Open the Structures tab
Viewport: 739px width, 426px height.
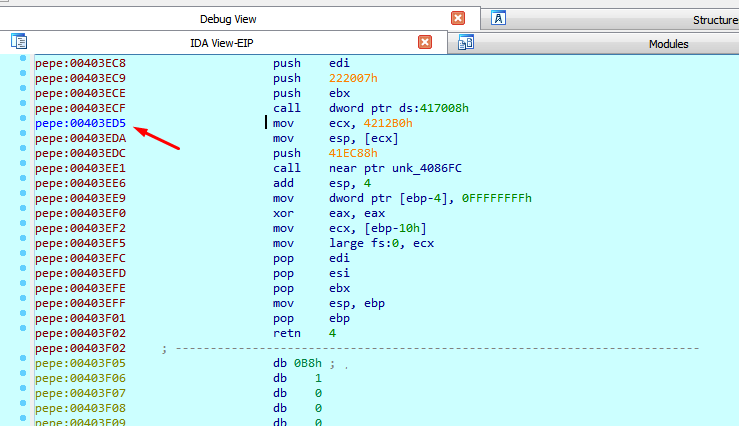point(715,20)
